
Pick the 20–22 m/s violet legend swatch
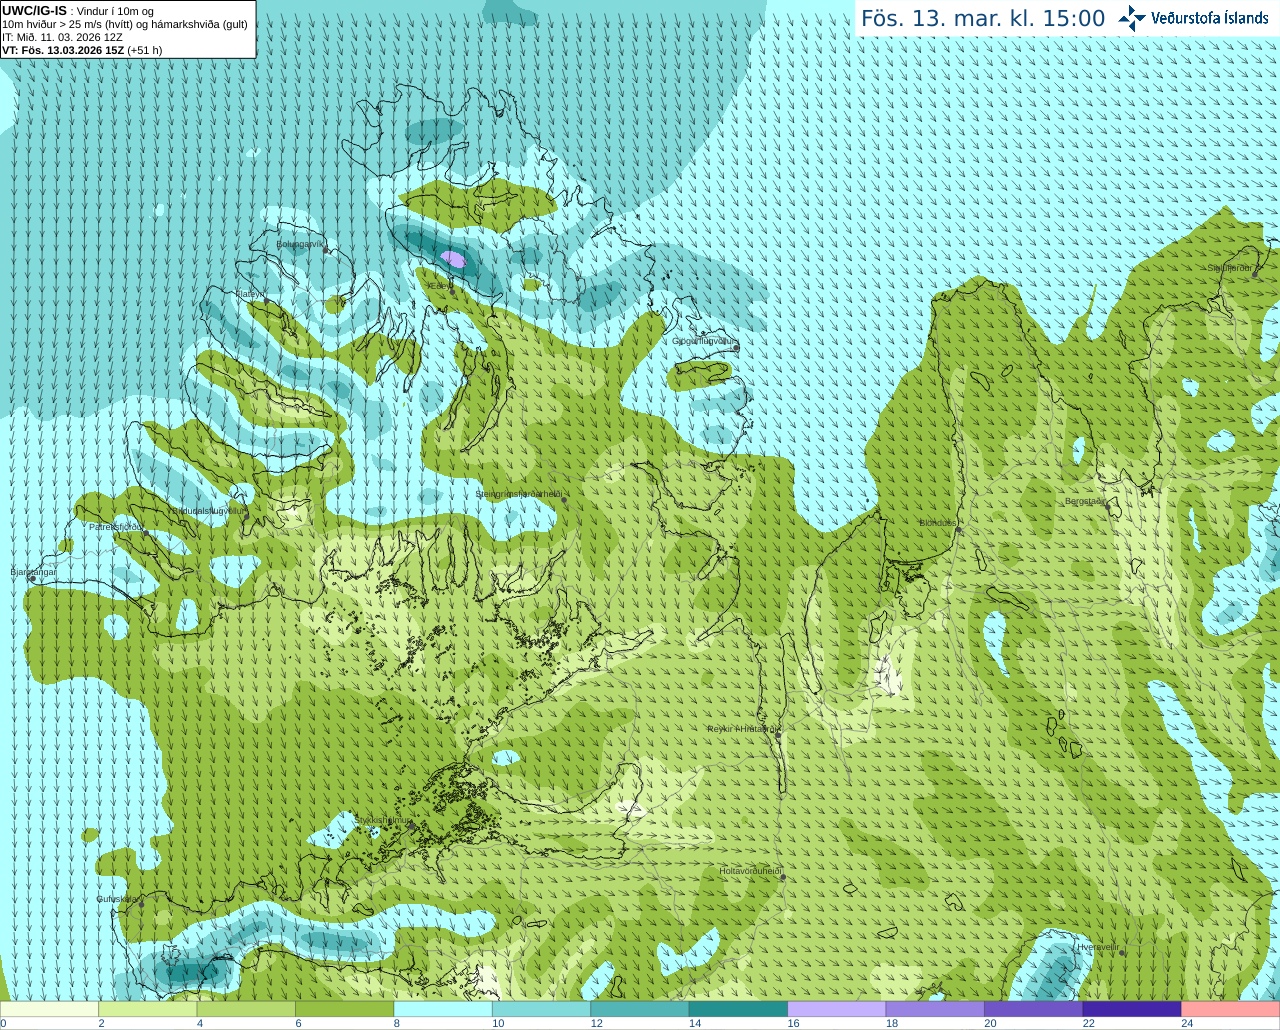tap(1034, 1009)
